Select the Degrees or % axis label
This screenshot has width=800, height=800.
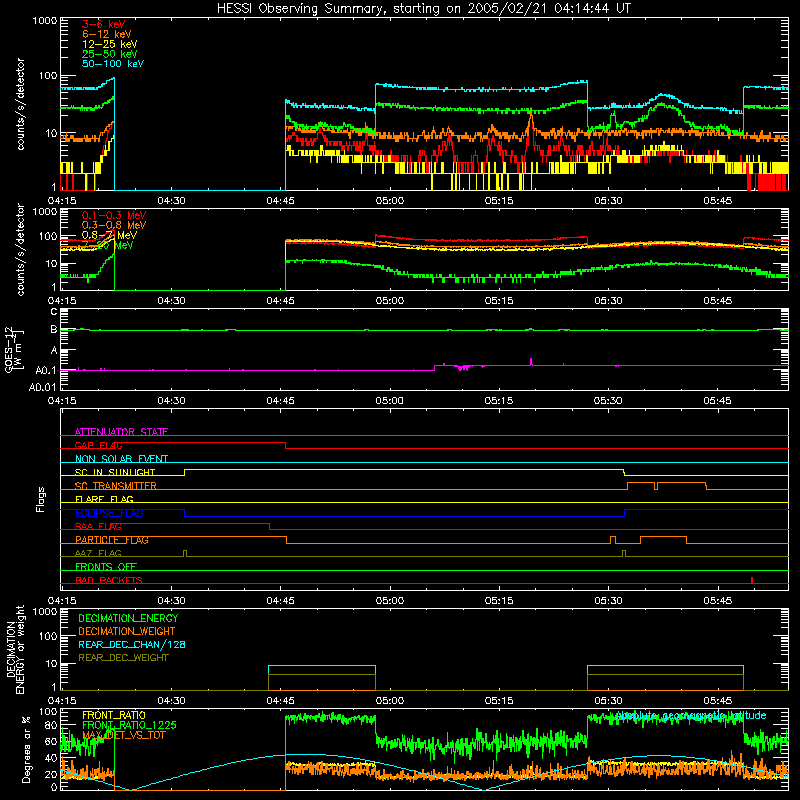(x=26, y=749)
